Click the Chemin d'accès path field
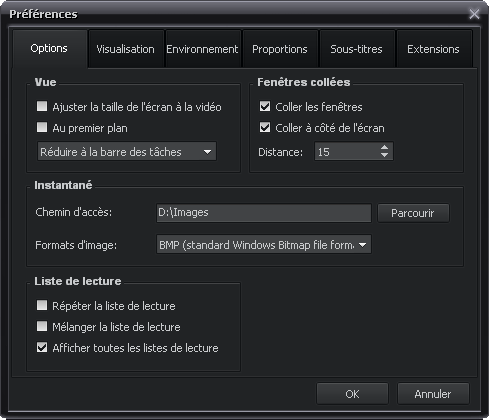 click(264, 213)
